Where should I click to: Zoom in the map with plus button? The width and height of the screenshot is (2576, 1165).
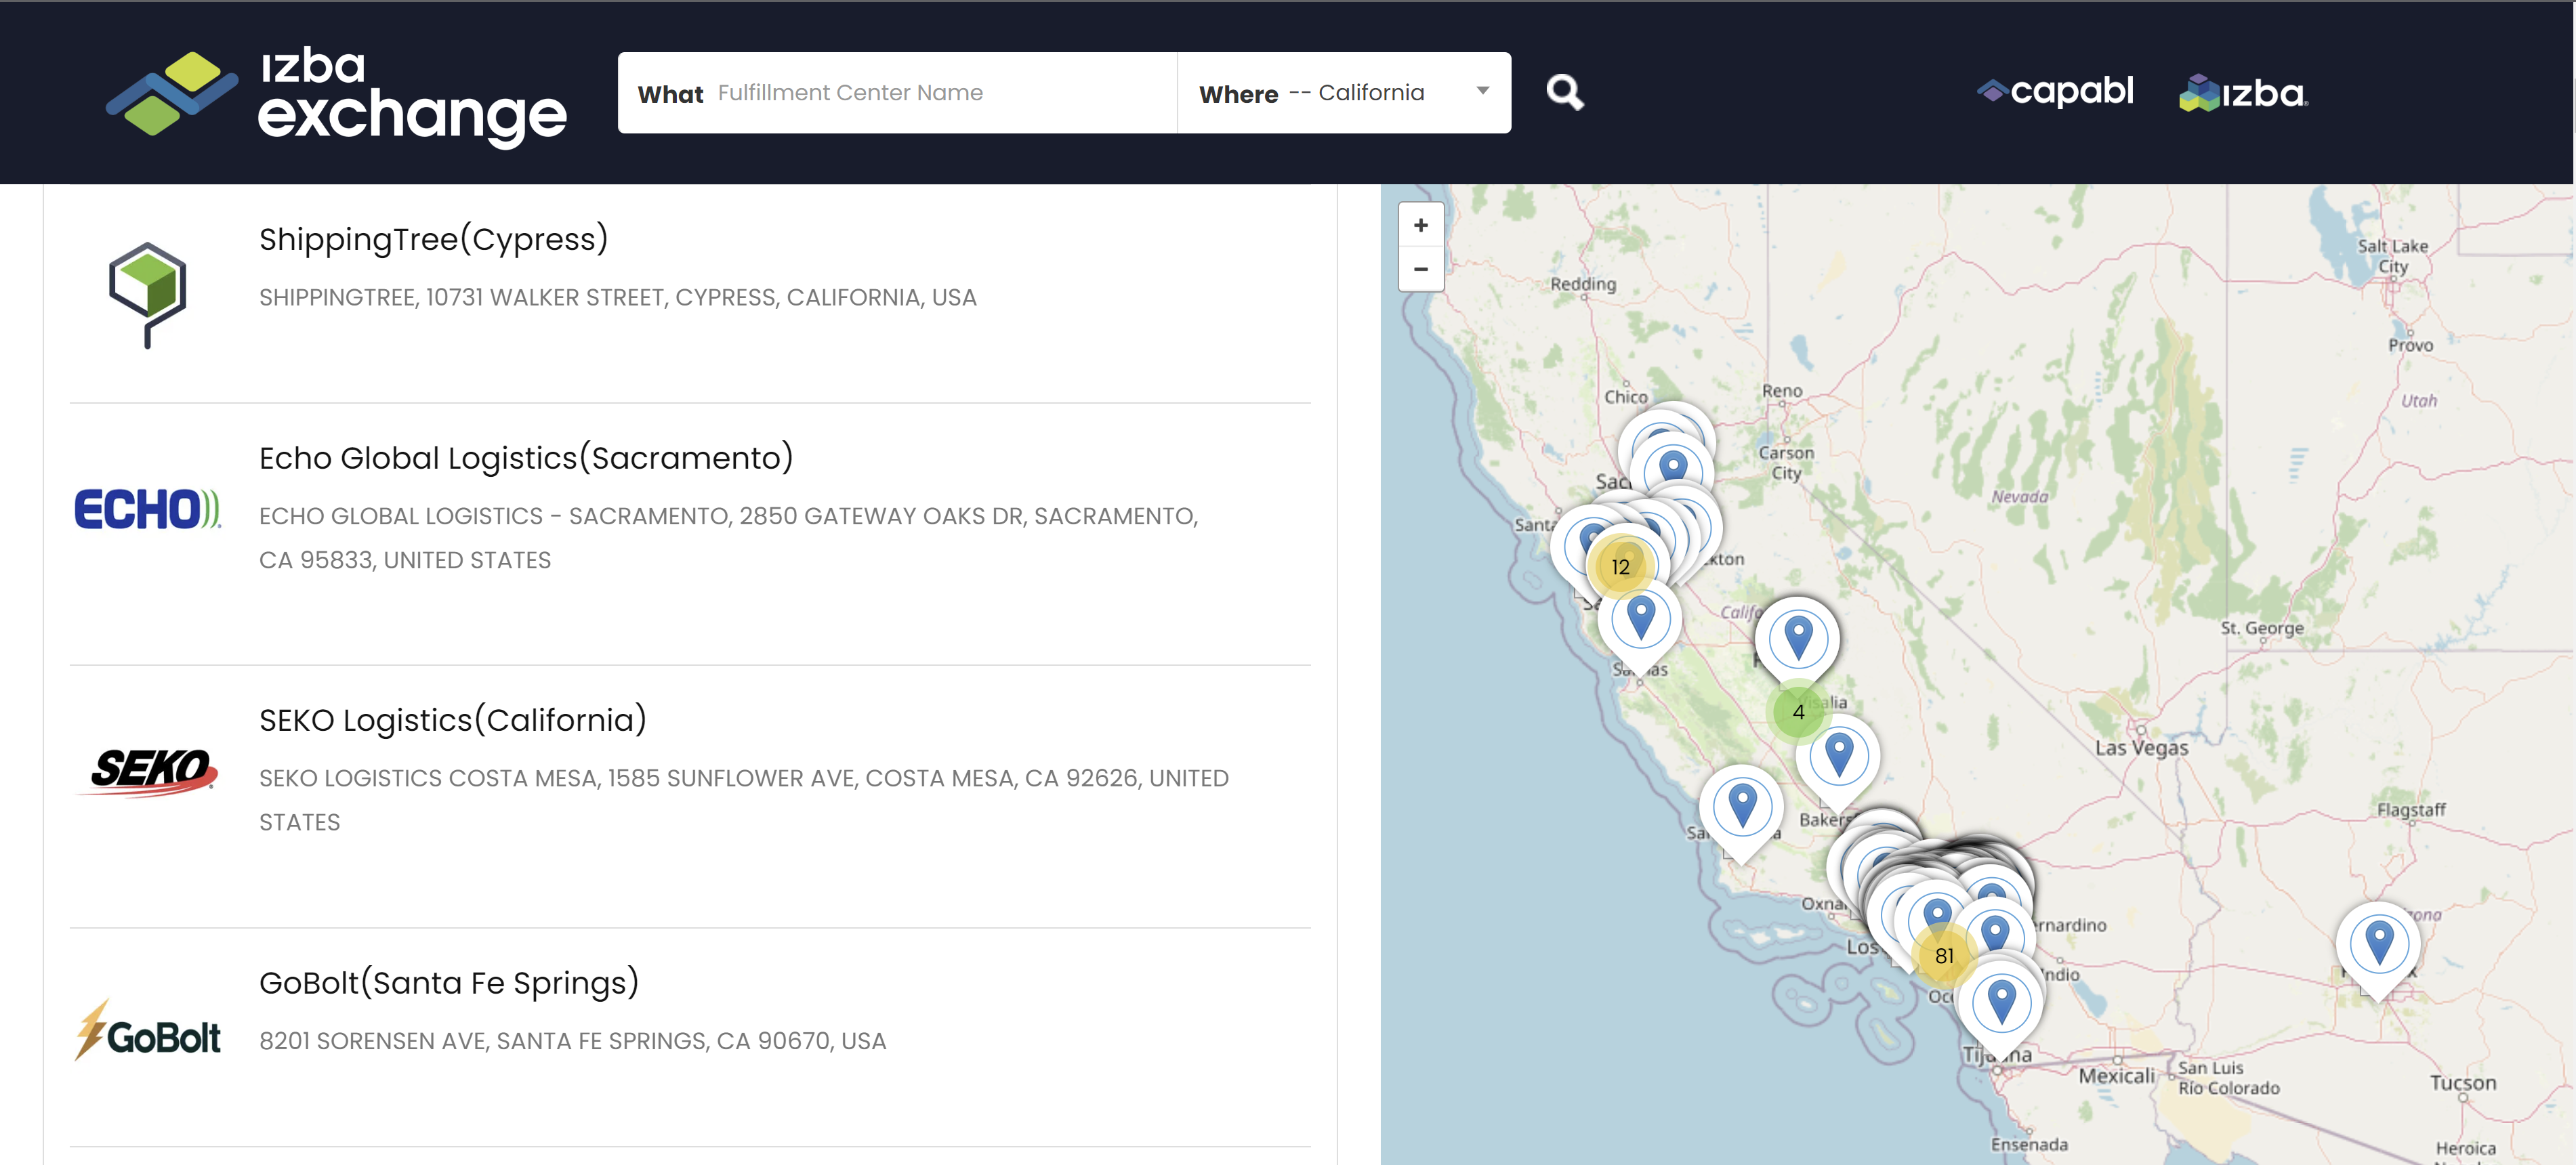tap(1420, 225)
